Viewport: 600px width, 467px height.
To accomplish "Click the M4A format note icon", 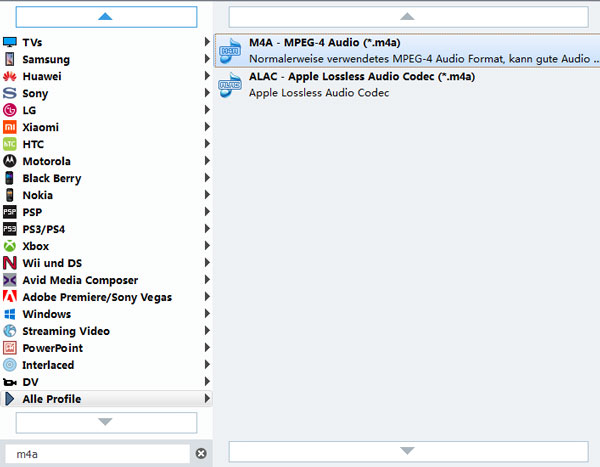I will [230, 51].
